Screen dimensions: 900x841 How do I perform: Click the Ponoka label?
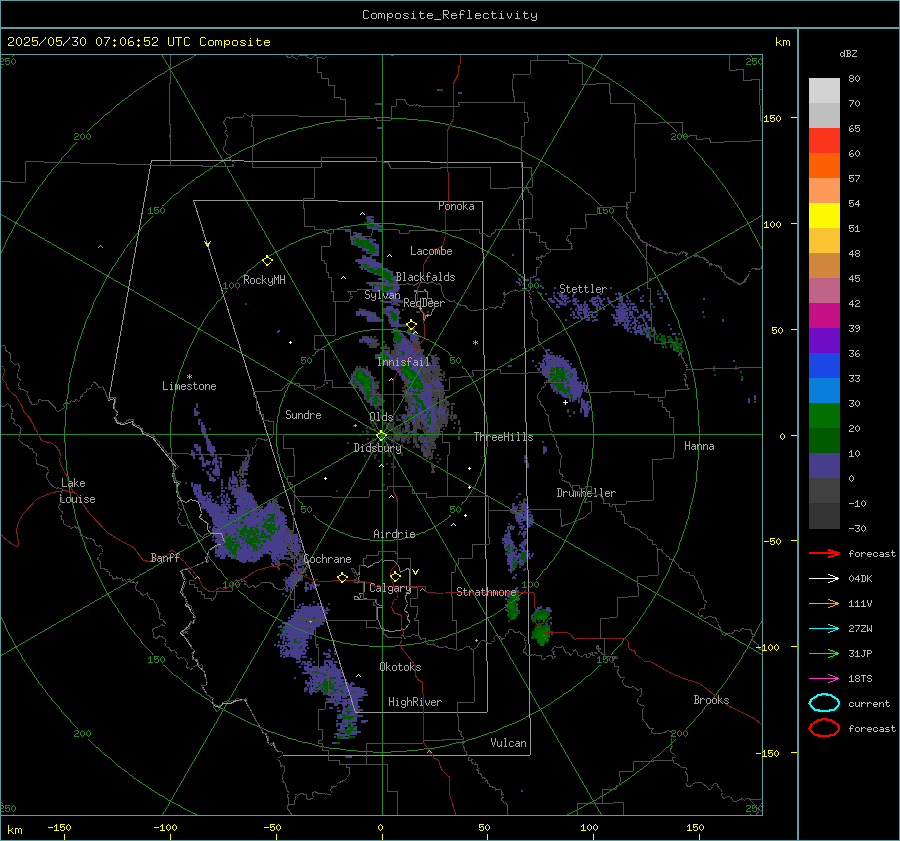coord(456,206)
